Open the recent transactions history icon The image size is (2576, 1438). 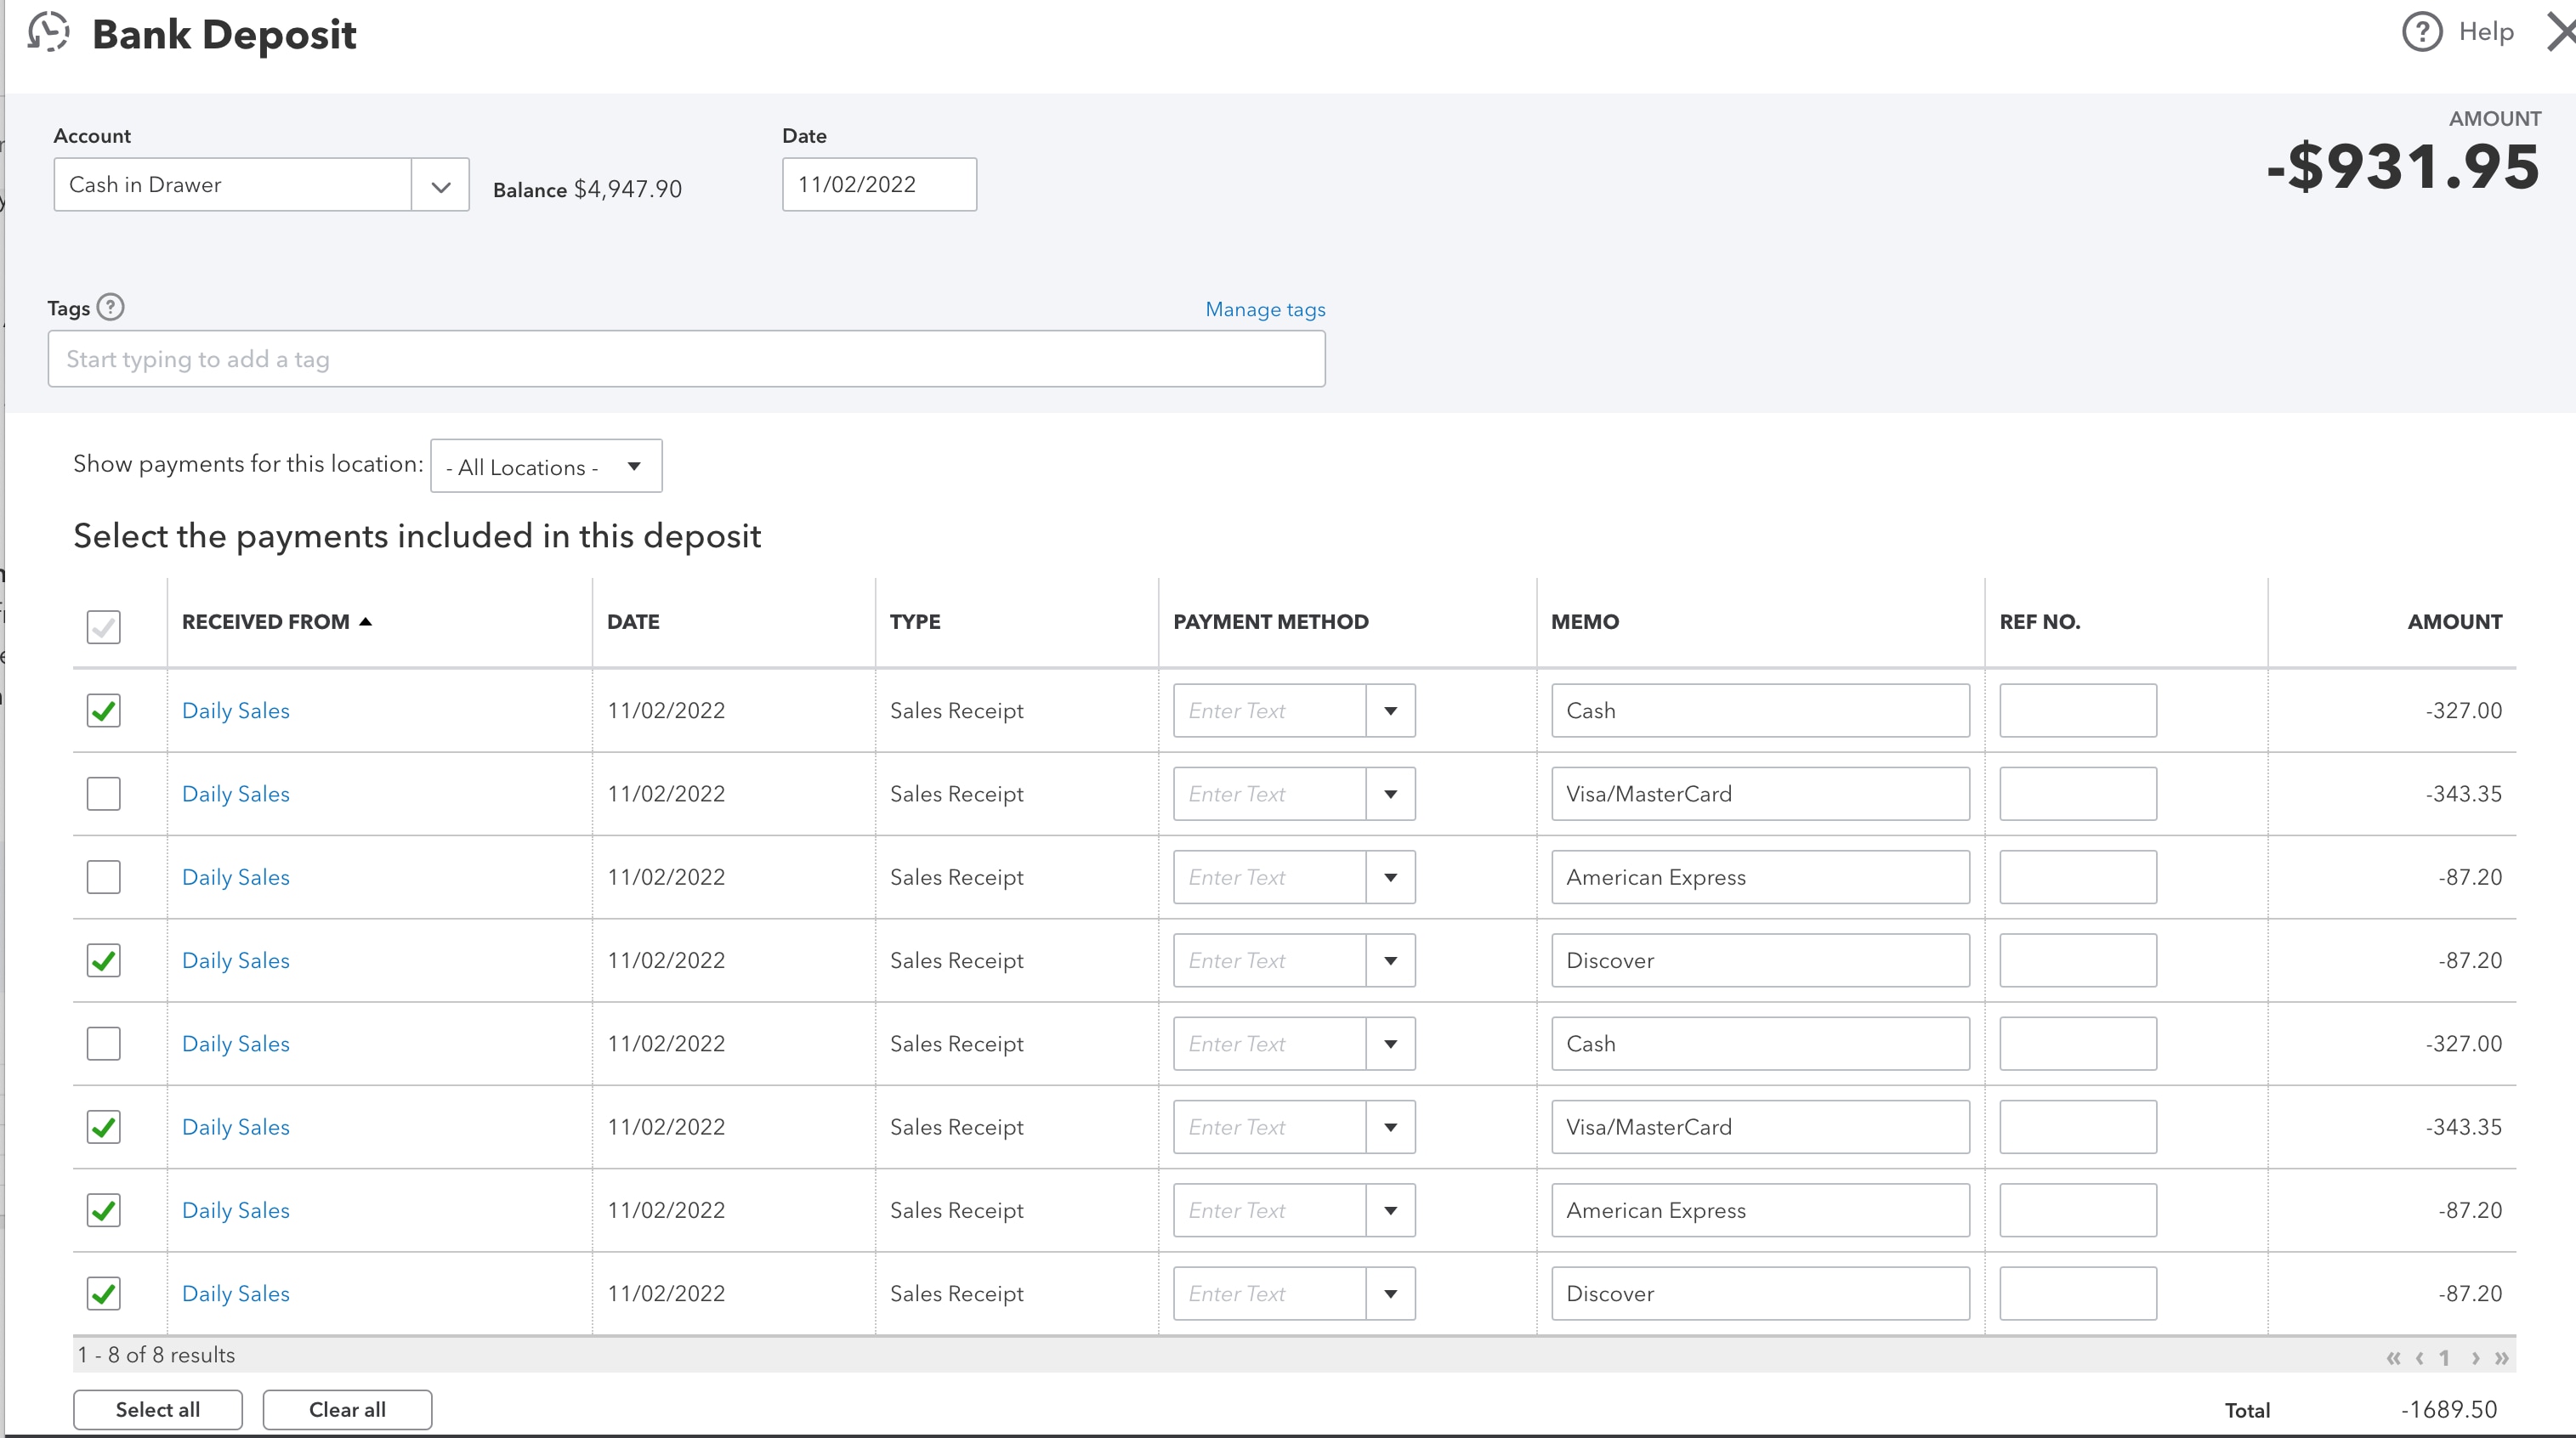pos(48,32)
